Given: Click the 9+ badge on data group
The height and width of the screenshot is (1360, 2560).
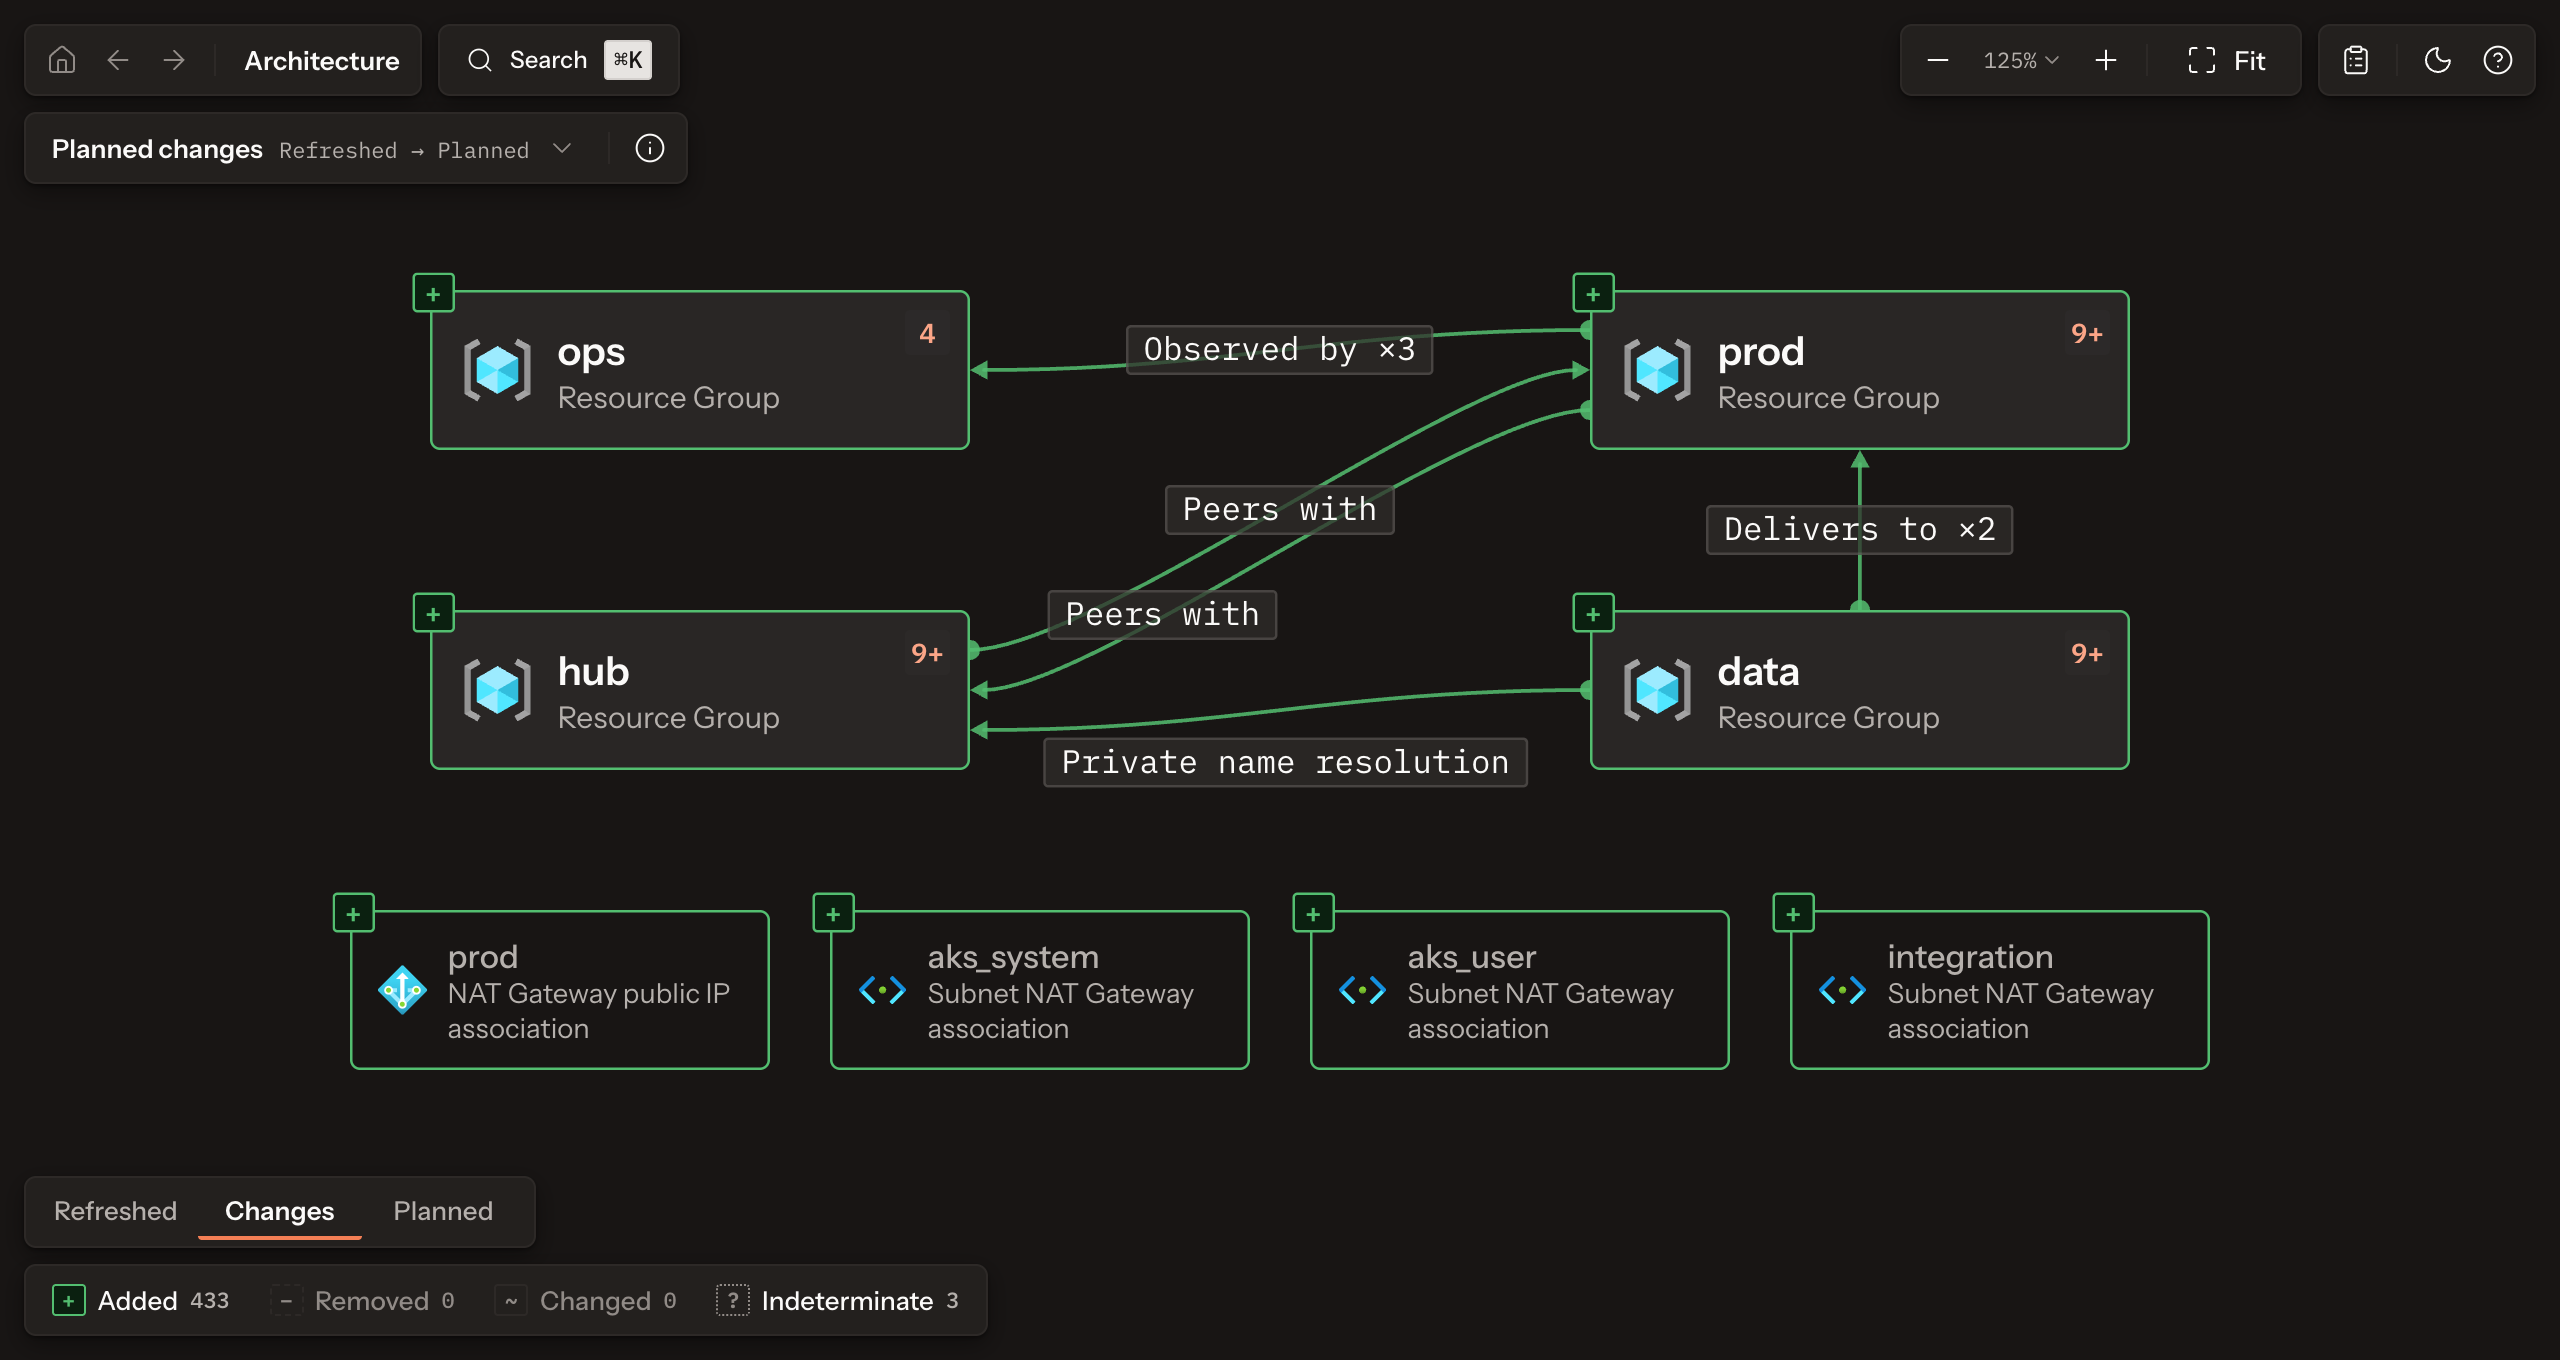Looking at the screenshot, I should click(2087, 653).
